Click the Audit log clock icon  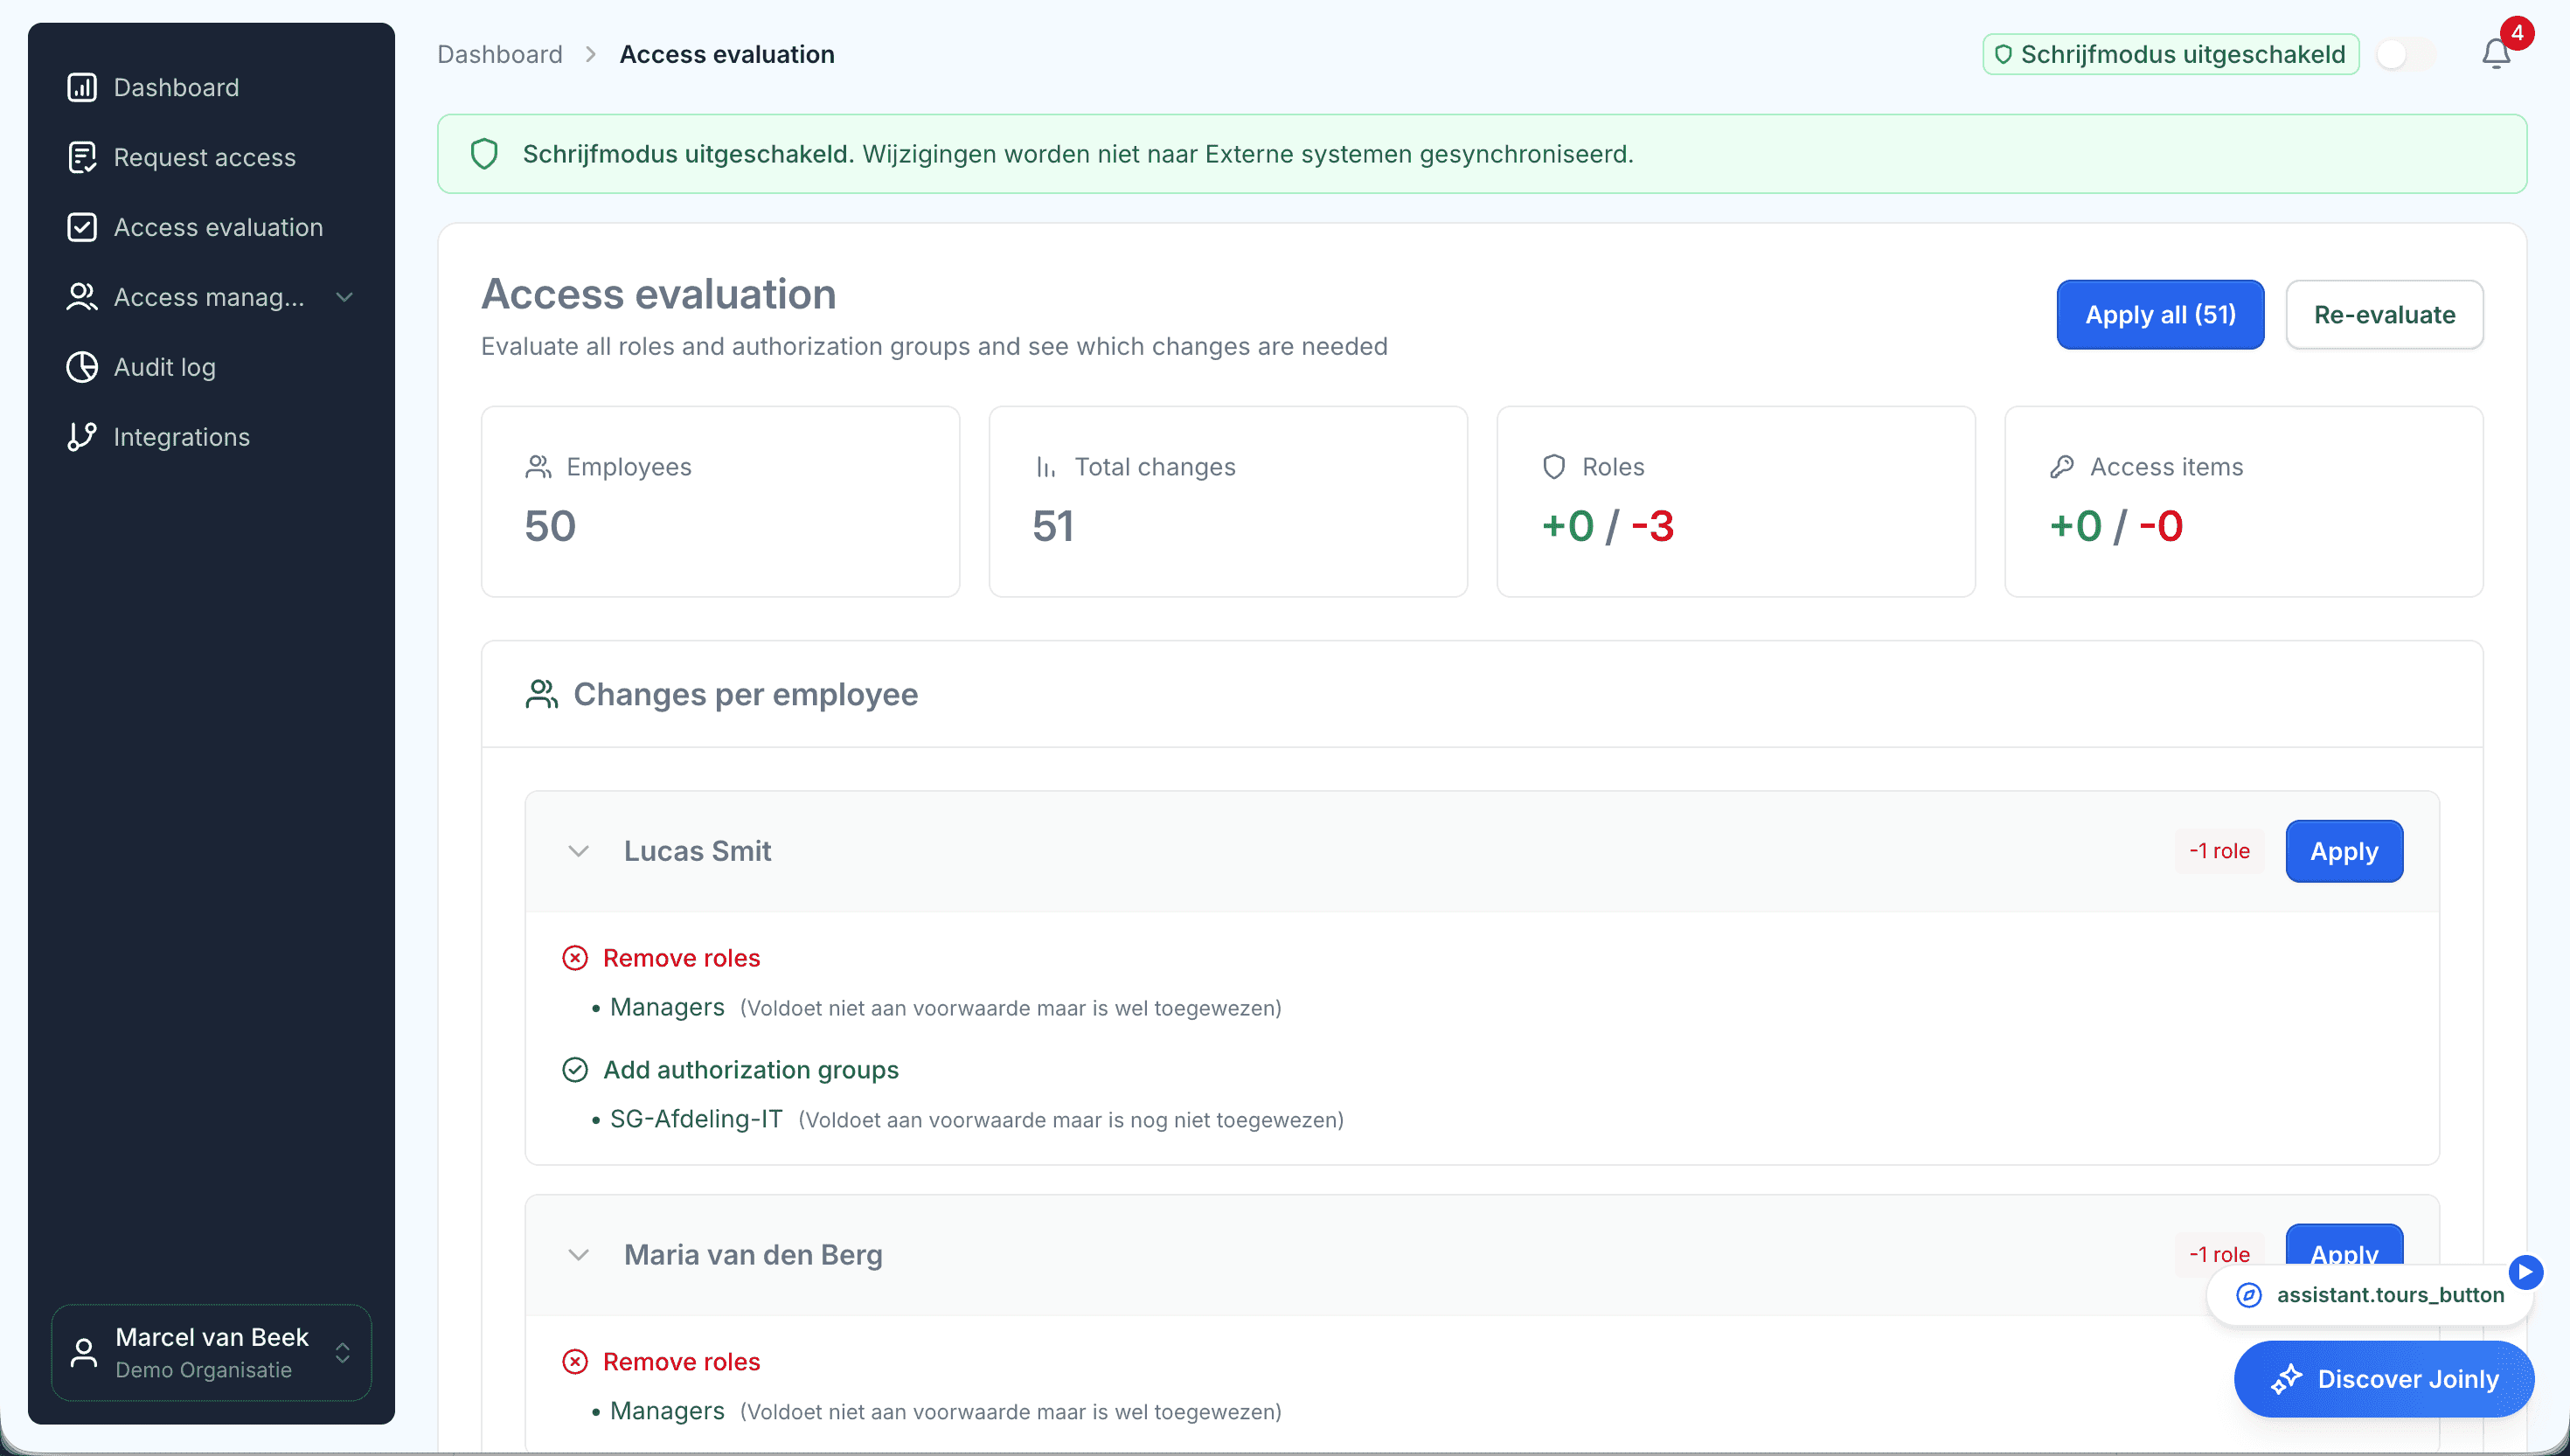[x=82, y=368]
